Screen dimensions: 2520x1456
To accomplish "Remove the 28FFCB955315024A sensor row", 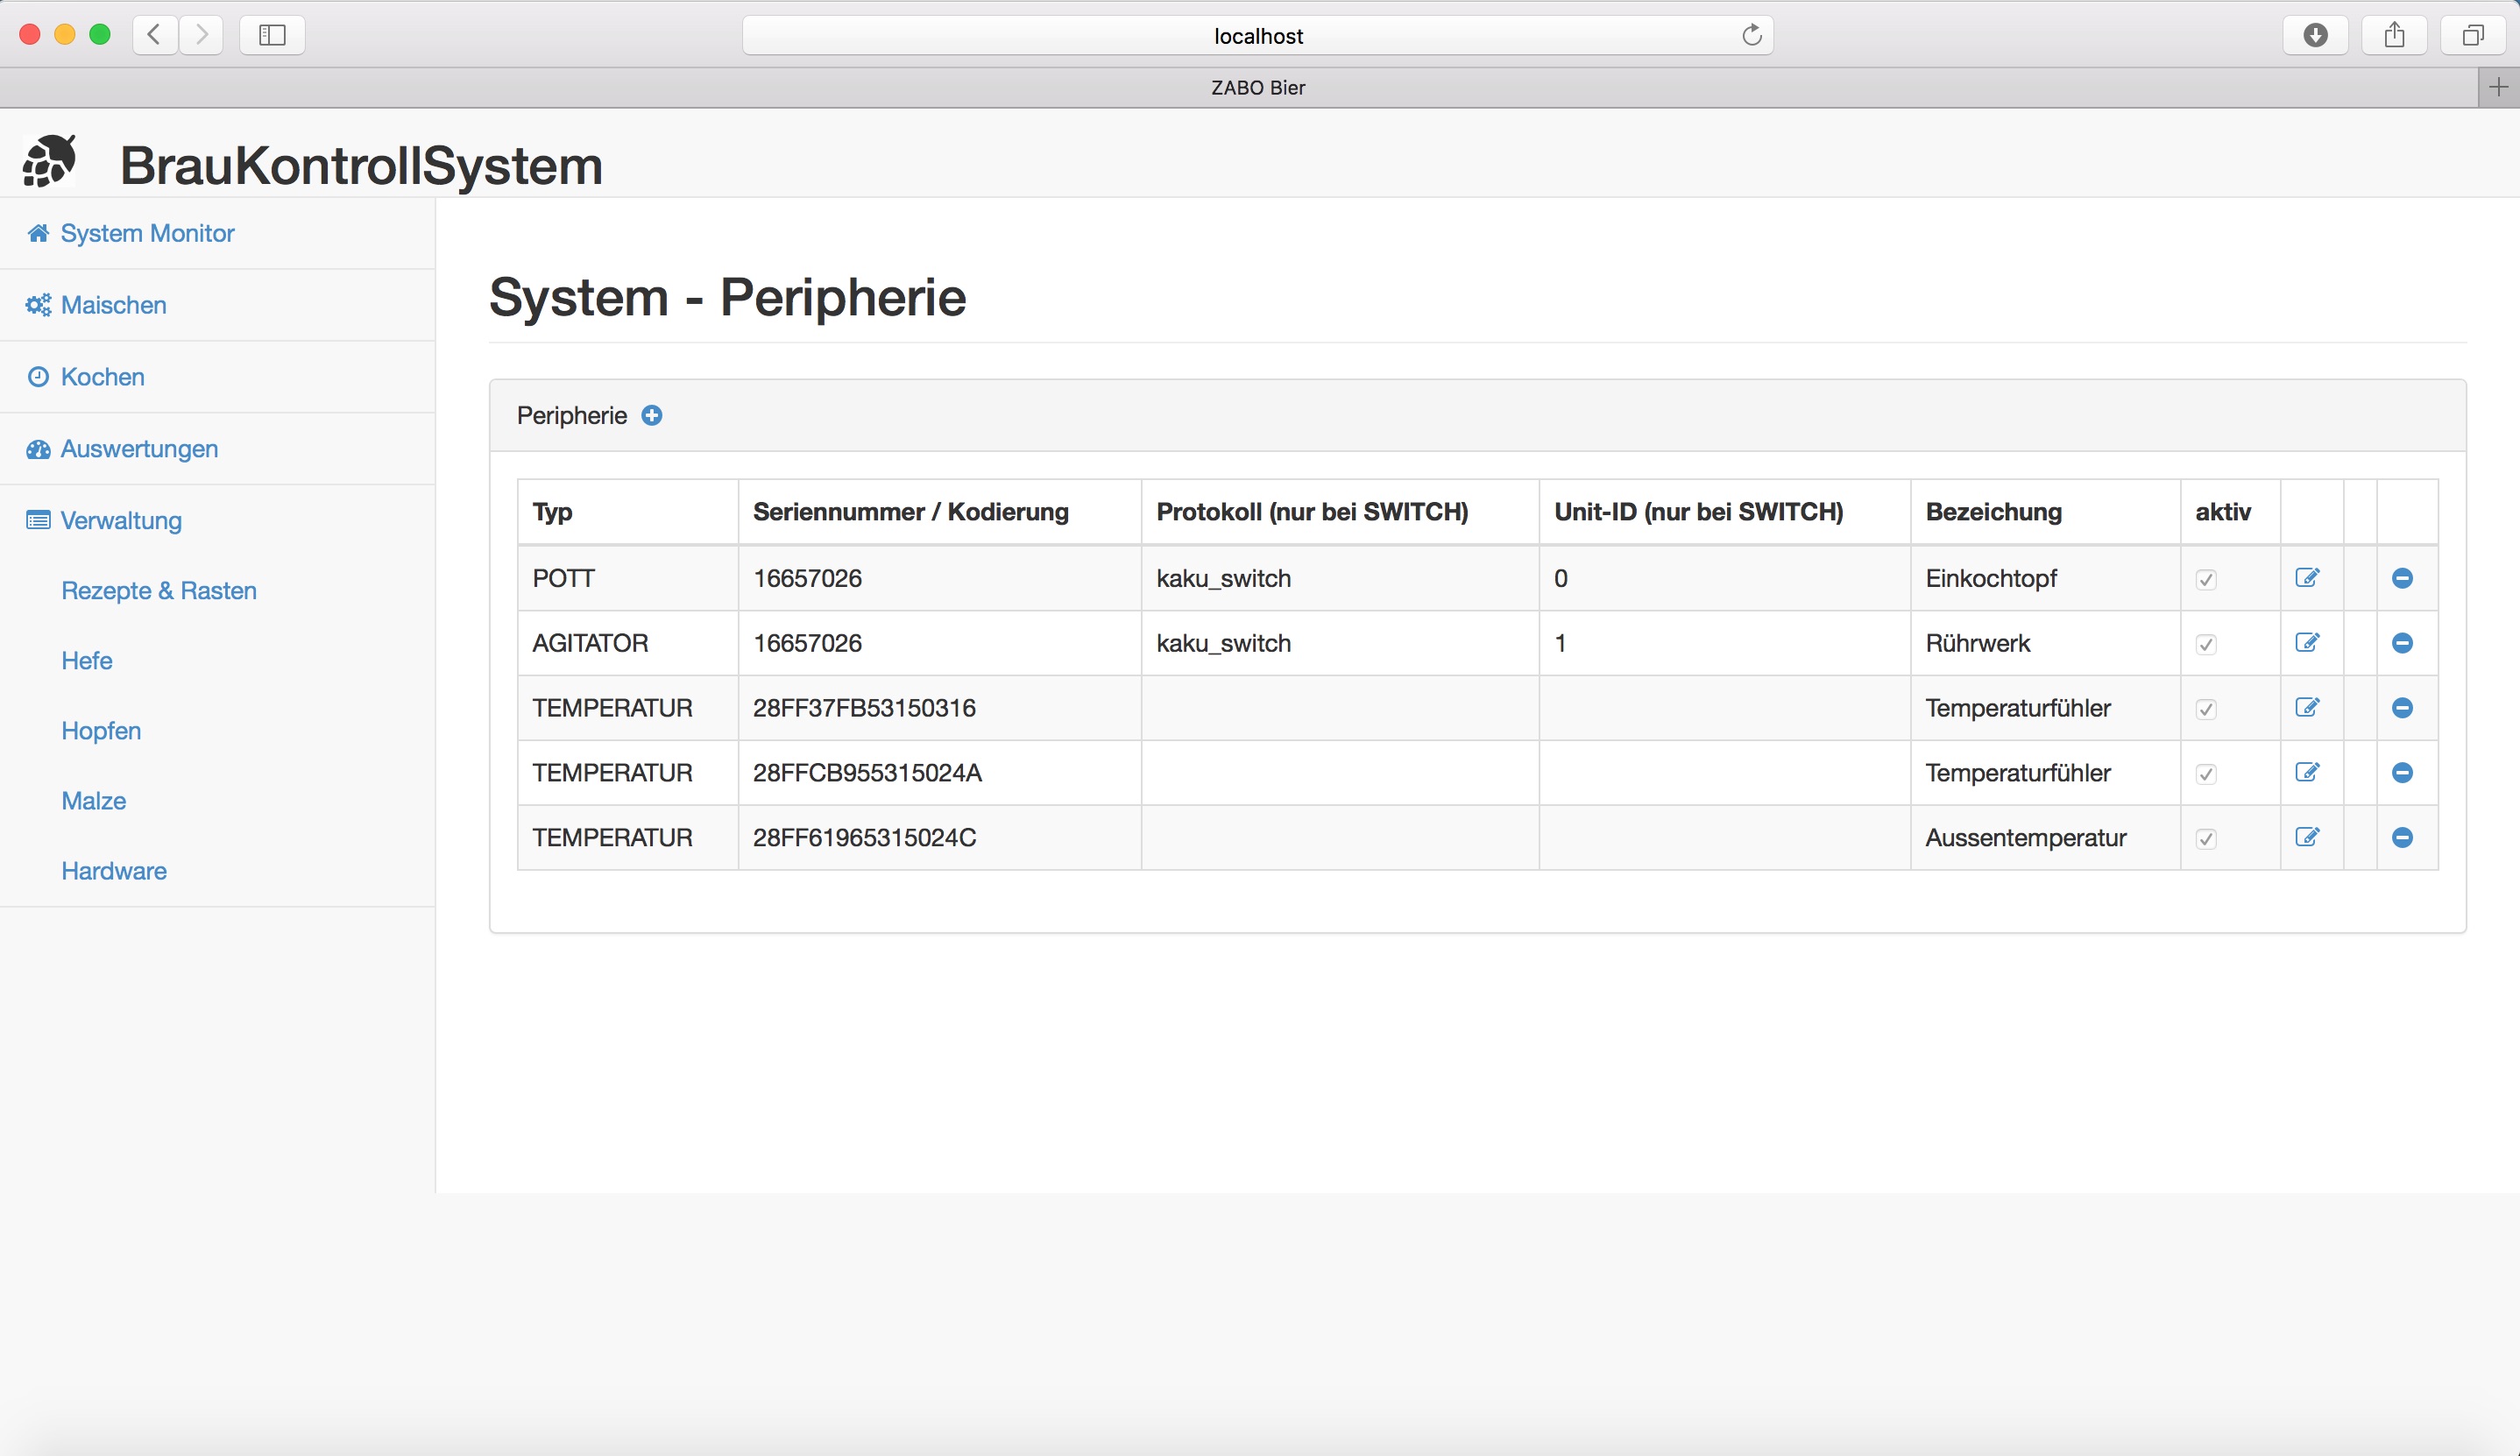I will coord(2402,772).
